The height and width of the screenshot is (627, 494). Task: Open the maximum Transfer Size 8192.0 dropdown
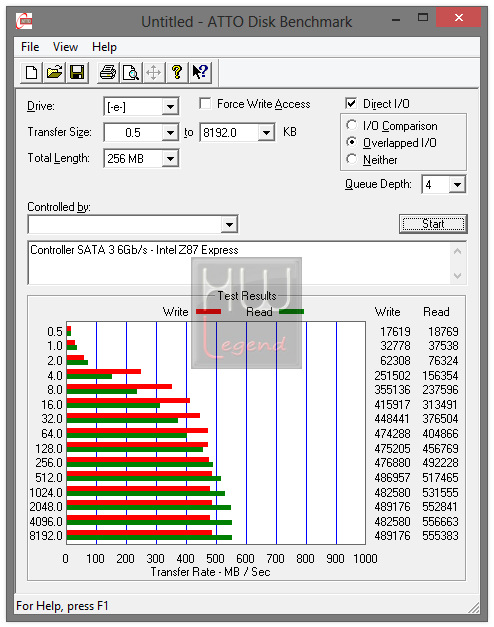[x=266, y=132]
